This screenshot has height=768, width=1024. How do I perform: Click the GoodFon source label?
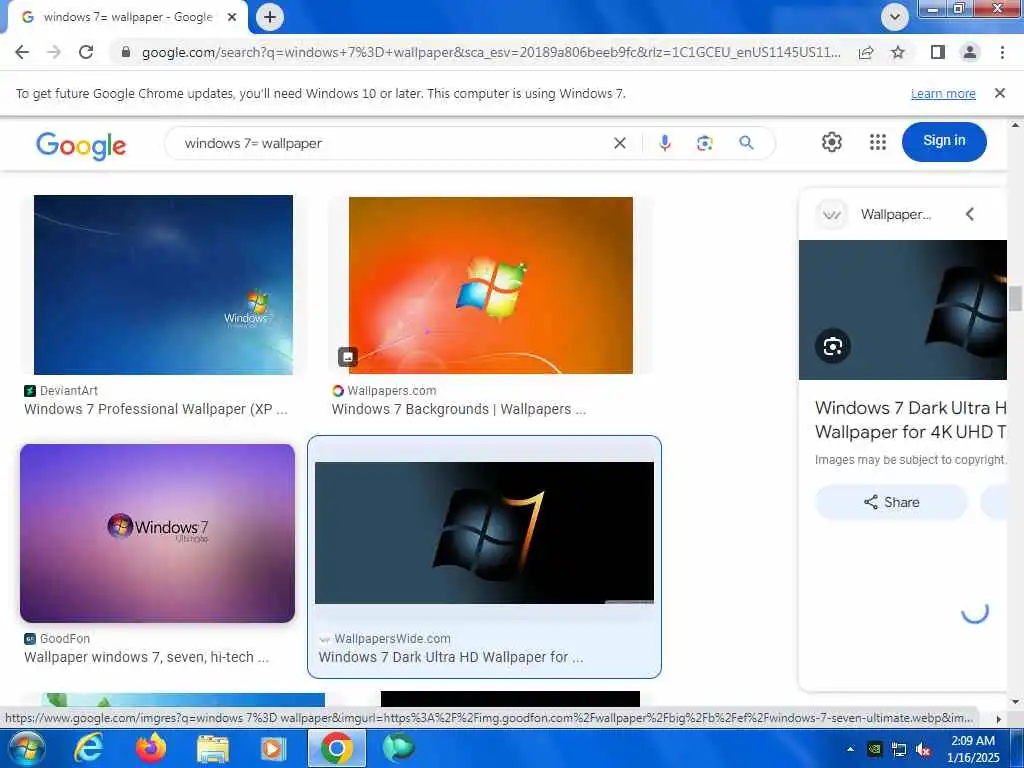[x=65, y=639]
